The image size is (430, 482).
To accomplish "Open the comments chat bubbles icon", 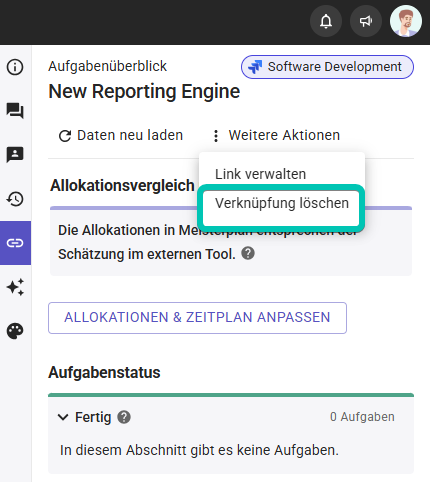I will tap(15, 111).
